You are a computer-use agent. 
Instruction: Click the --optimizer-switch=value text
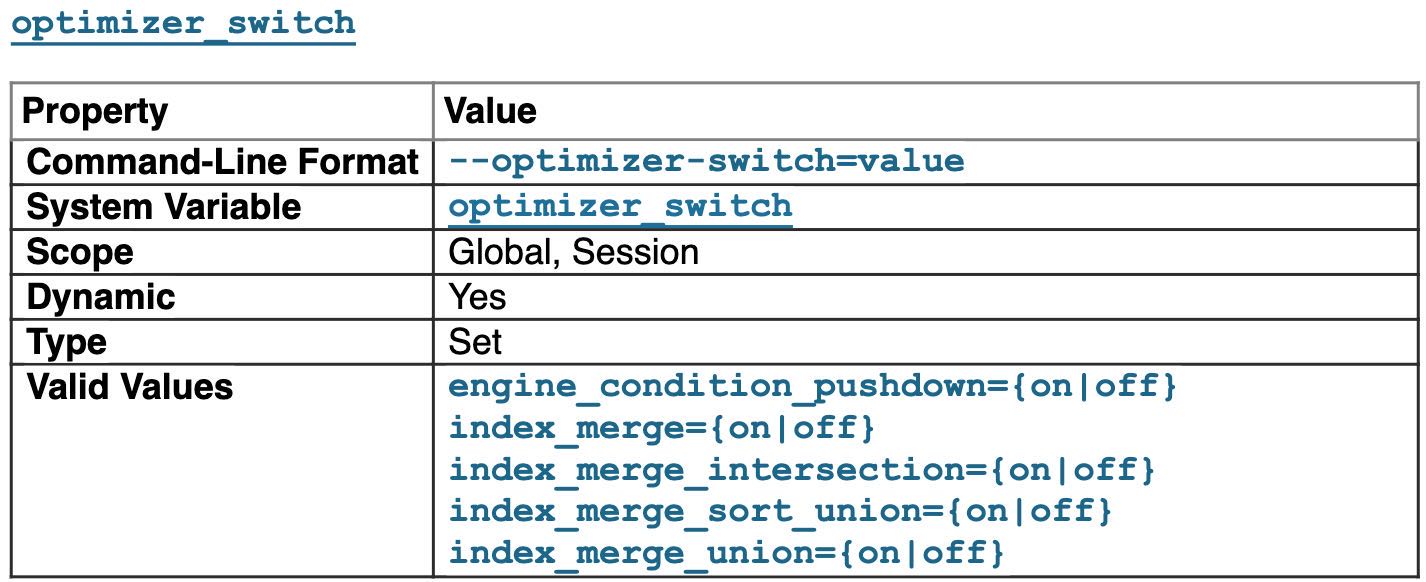point(706,162)
